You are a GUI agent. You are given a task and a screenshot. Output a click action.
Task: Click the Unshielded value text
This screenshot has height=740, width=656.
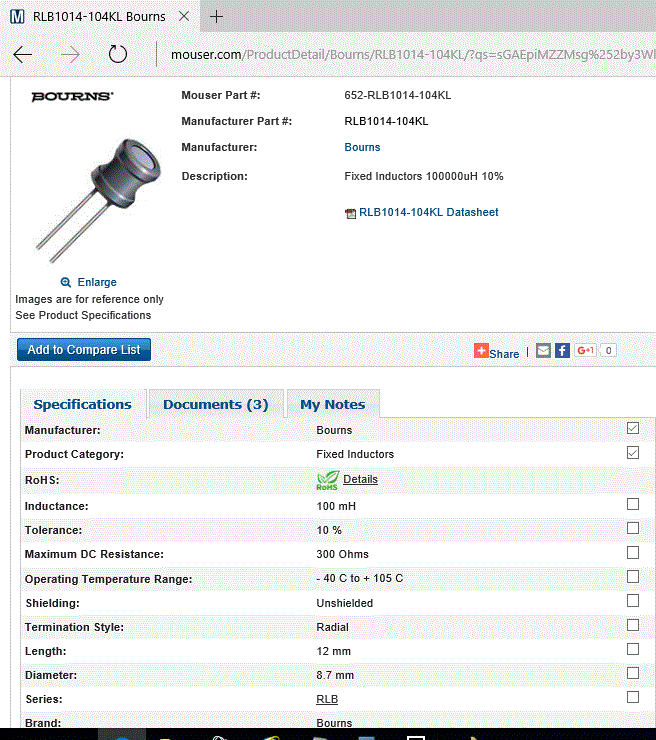click(x=345, y=603)
